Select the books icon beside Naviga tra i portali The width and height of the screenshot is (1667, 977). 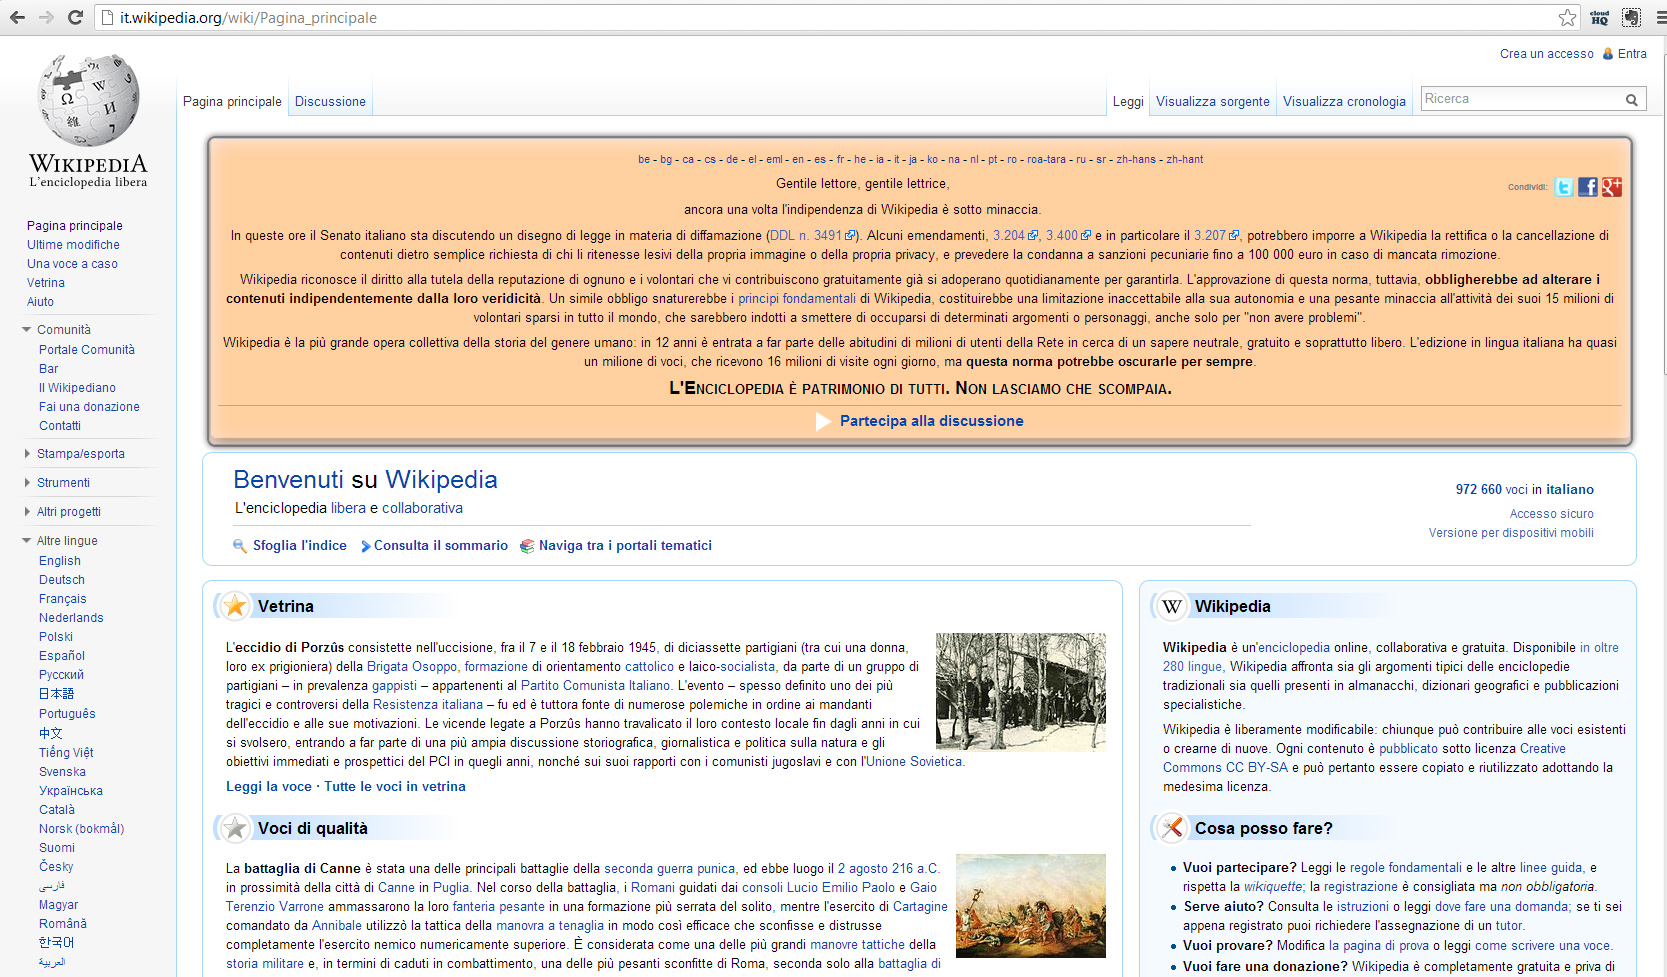point(527,546)
